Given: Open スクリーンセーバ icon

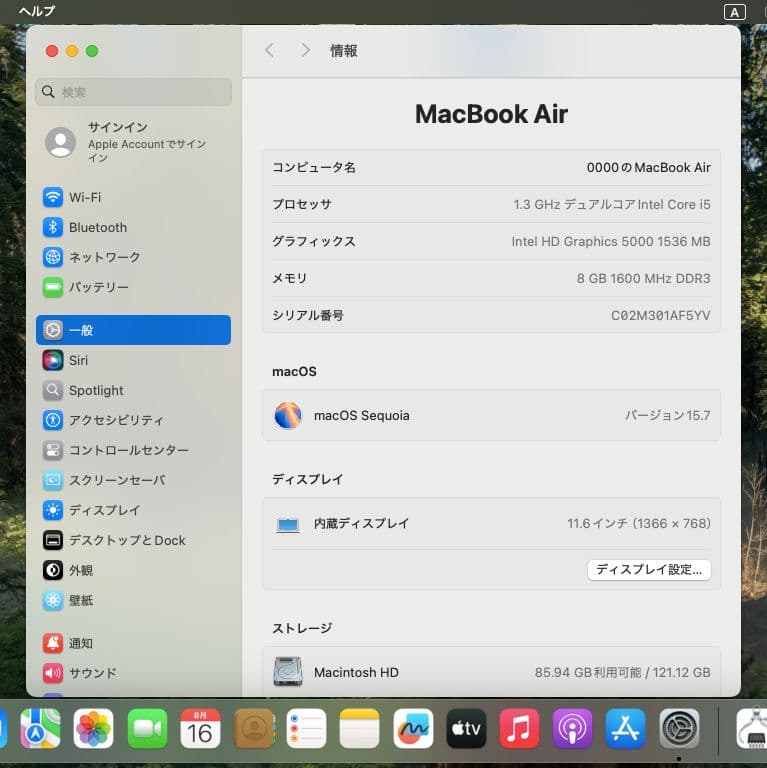Looking at the screenshot, I should [53, 480].
